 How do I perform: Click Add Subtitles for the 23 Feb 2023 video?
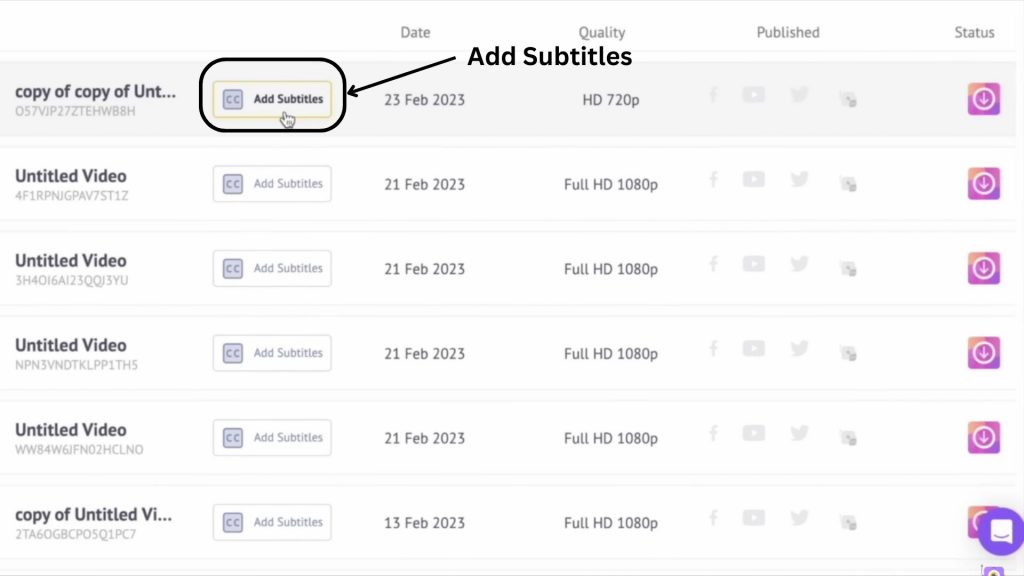point(272,99)
